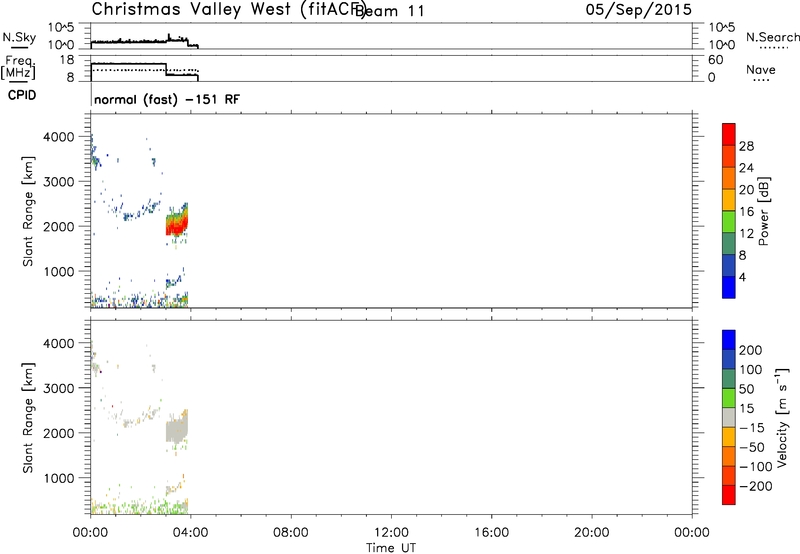Select the light green 15-50 Velocity colorbar segment

click(729, 398)
